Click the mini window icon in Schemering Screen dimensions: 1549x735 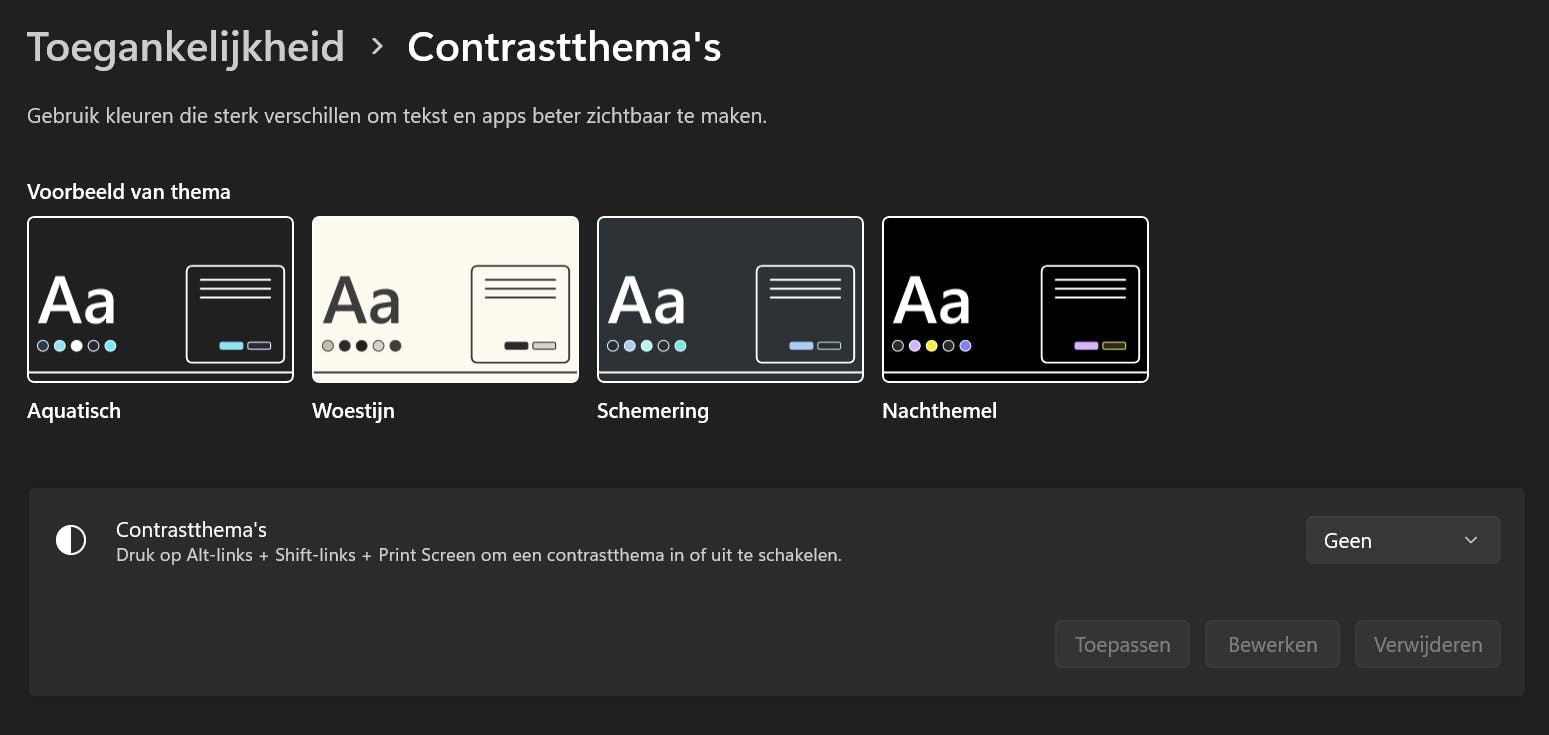click(x=805, y=314)
